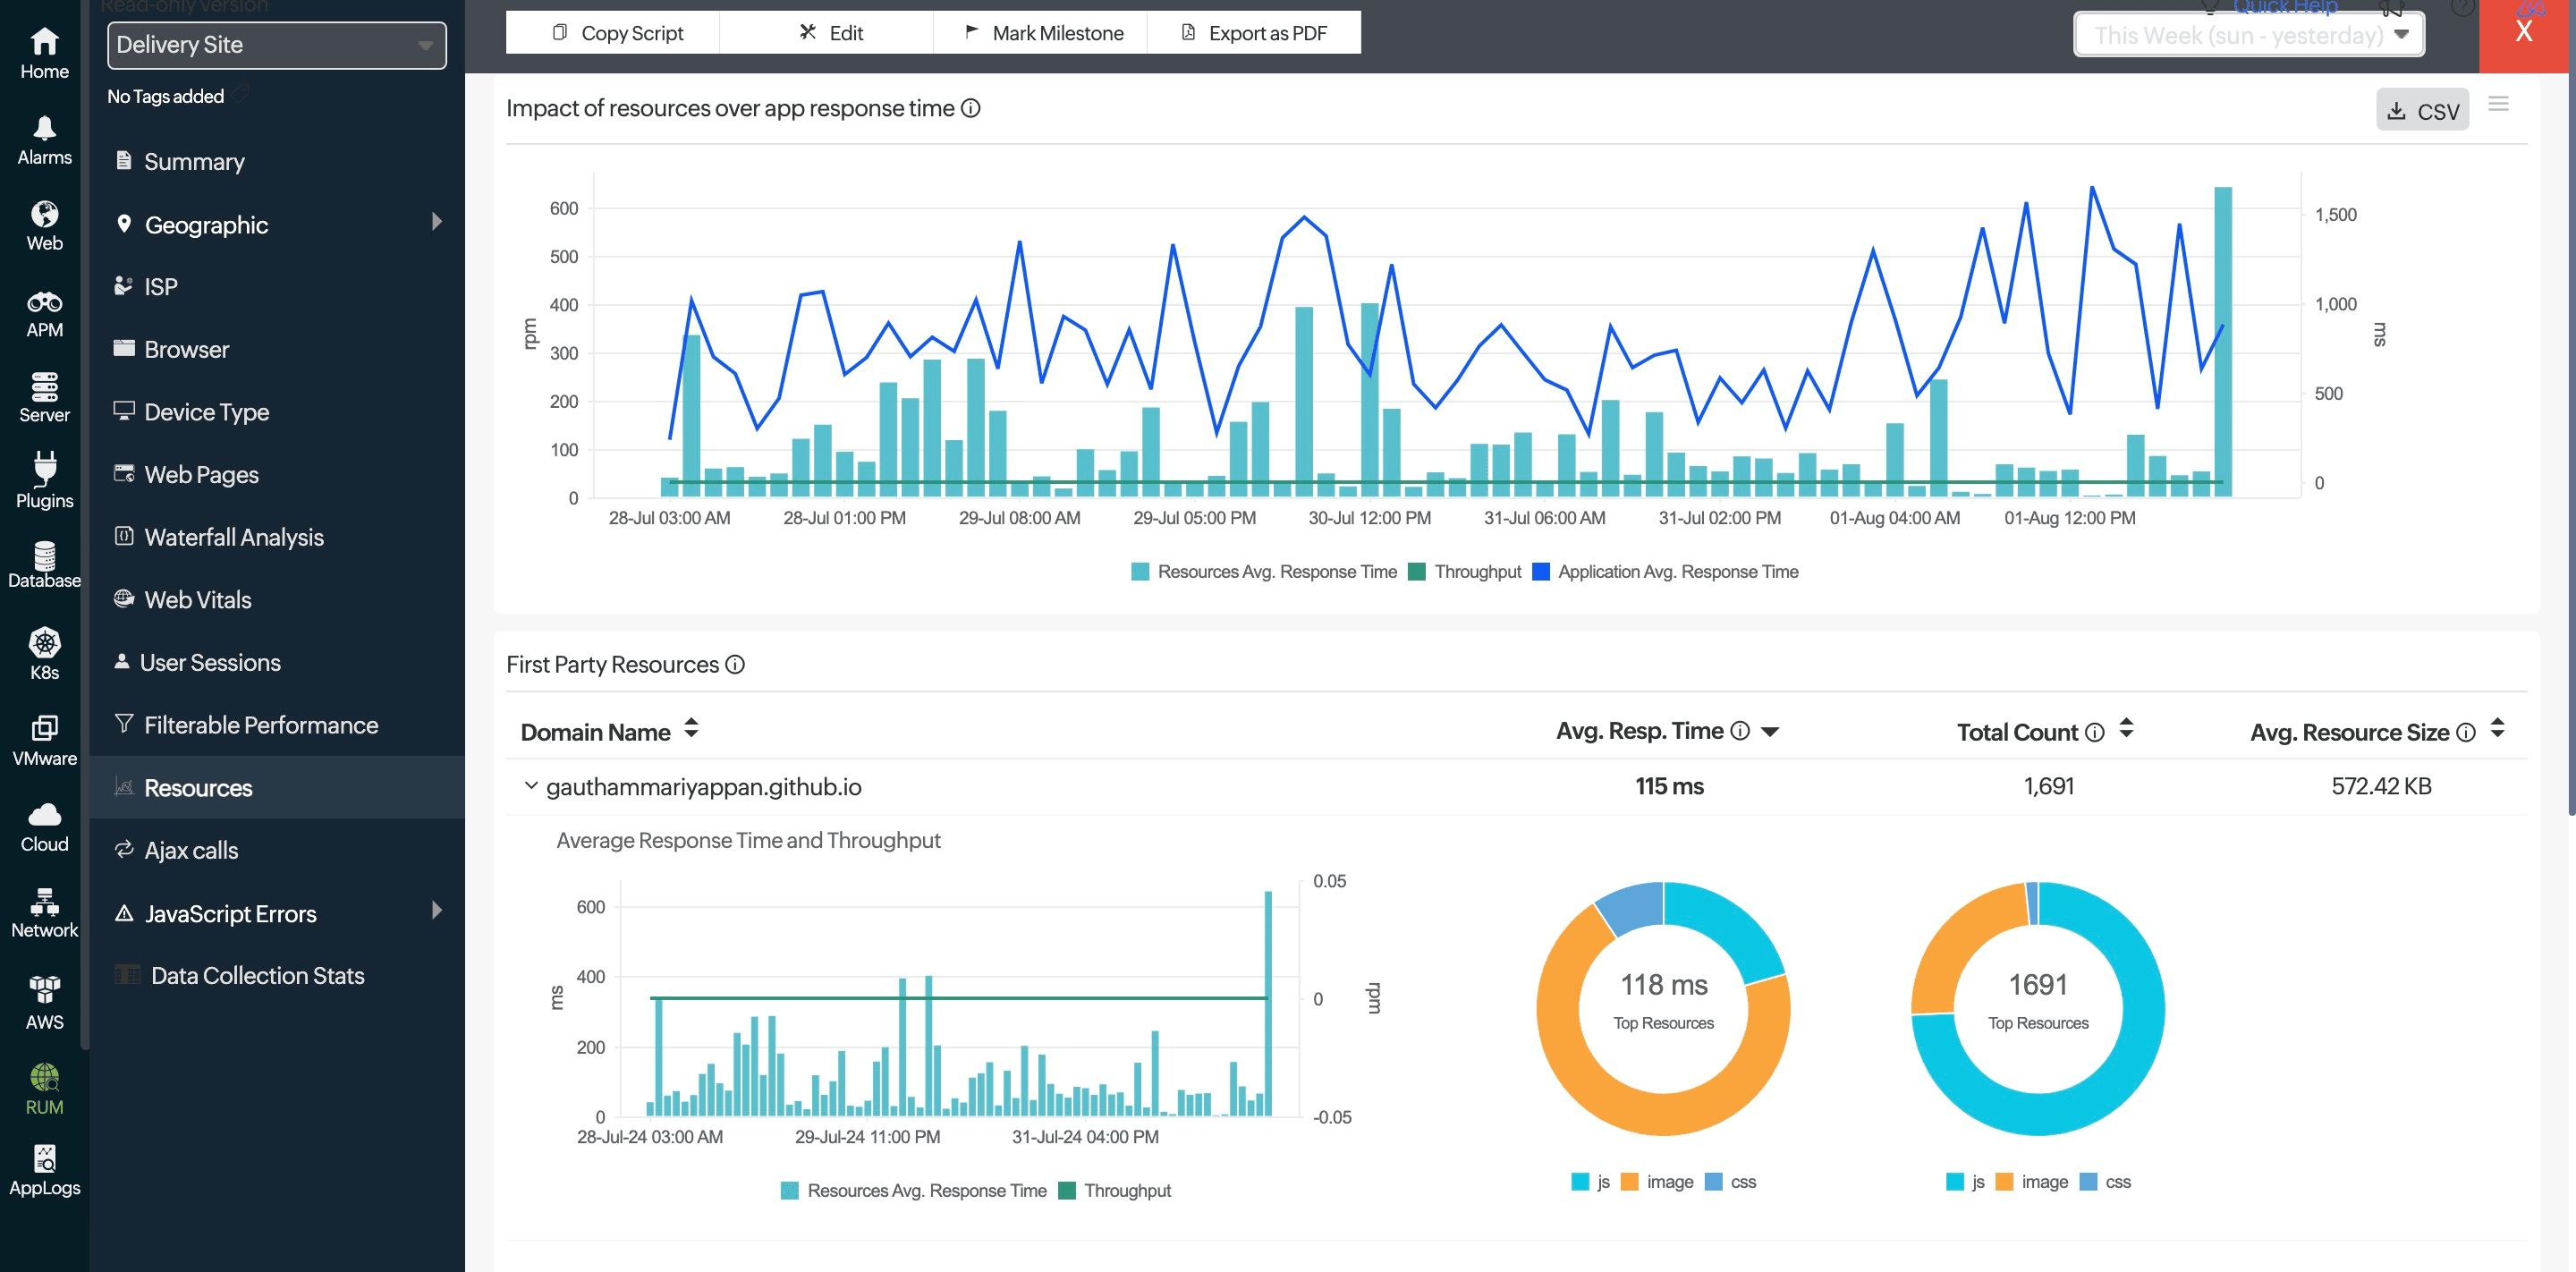Viewport: 2576px width, 1272px height.
Task: Go to the Plugins plug icon
Action: click(44, 468)
